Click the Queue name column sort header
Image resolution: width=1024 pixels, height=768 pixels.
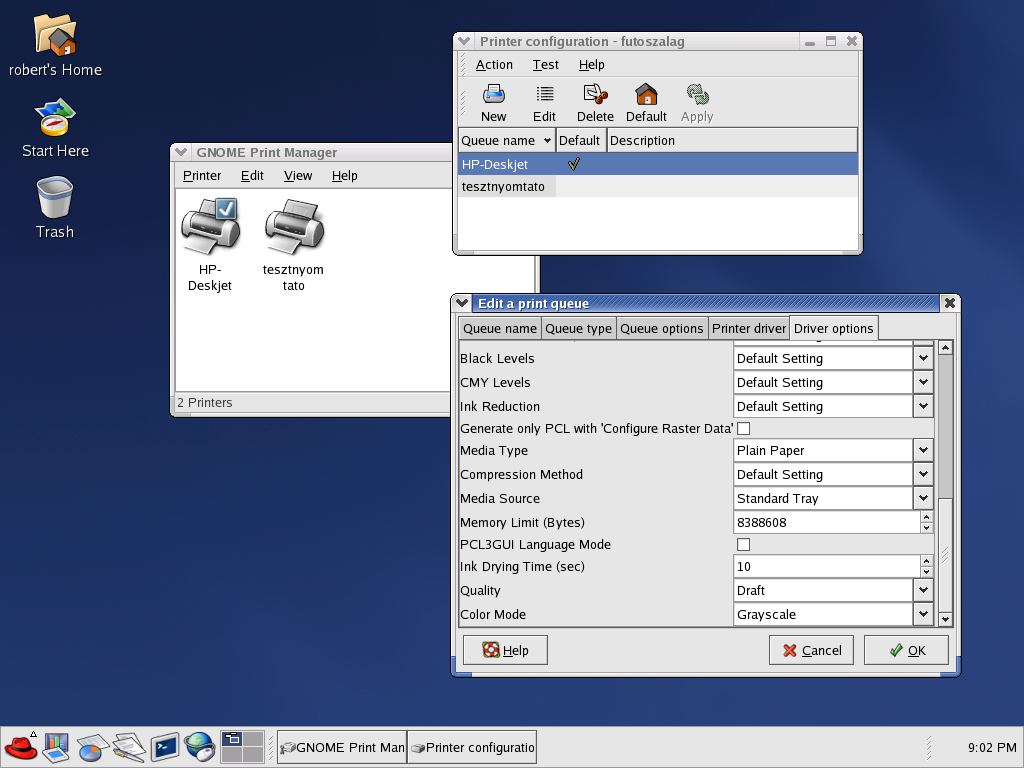[x=507, y=140]
